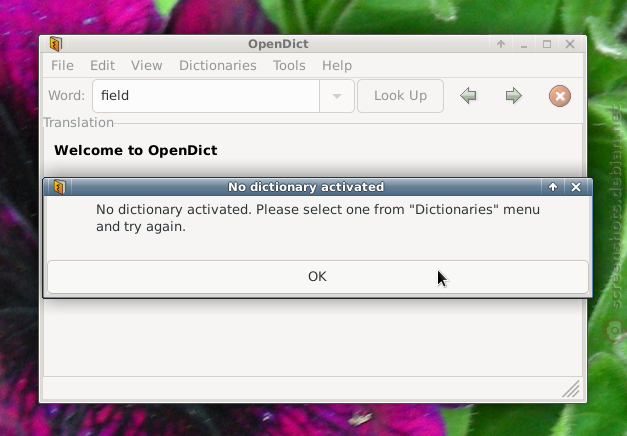Open the Edit menu
The width and height of the screenshot is (627, 436).
pos(102,65)
